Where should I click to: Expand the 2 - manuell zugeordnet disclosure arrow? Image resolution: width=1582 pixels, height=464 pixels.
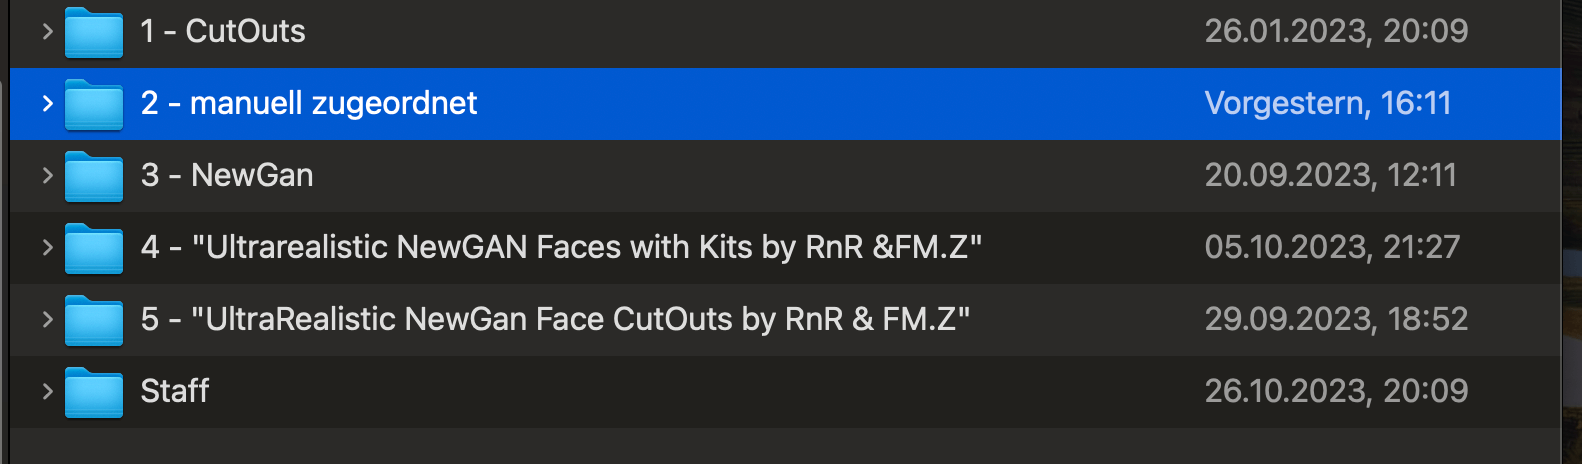(47, 103)
